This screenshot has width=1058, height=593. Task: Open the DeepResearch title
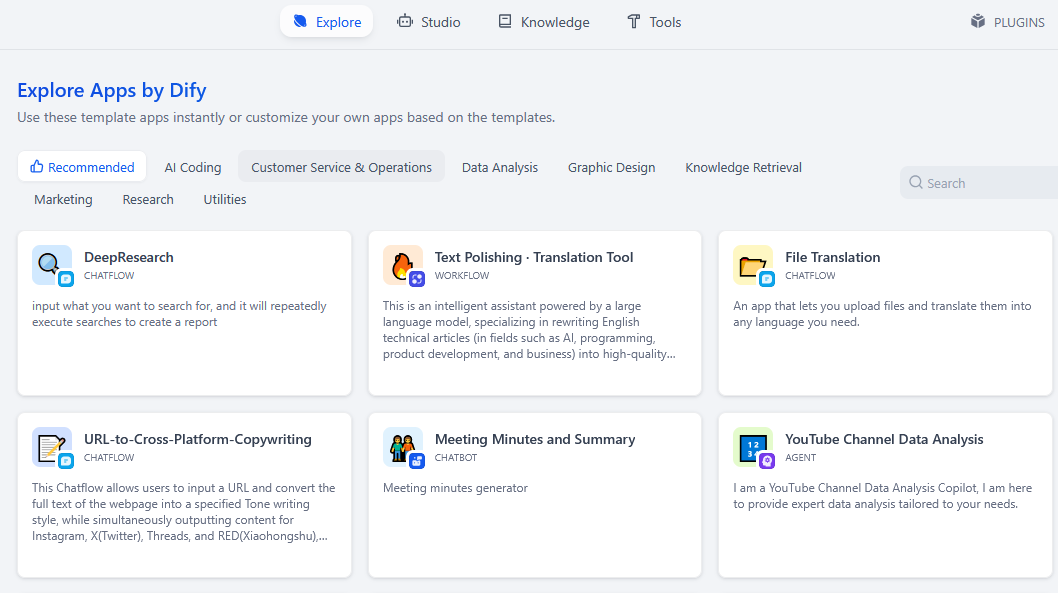click(x=129, y=257)
